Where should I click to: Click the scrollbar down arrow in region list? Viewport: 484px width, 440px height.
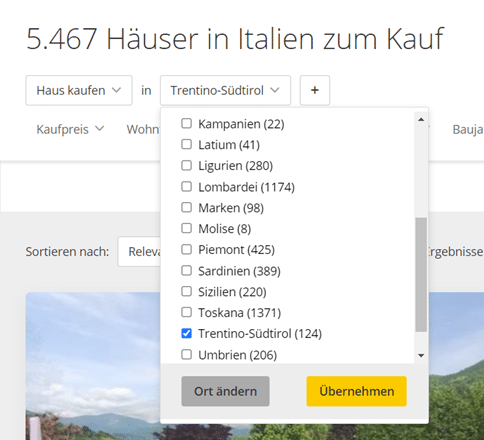click(421, 355)
